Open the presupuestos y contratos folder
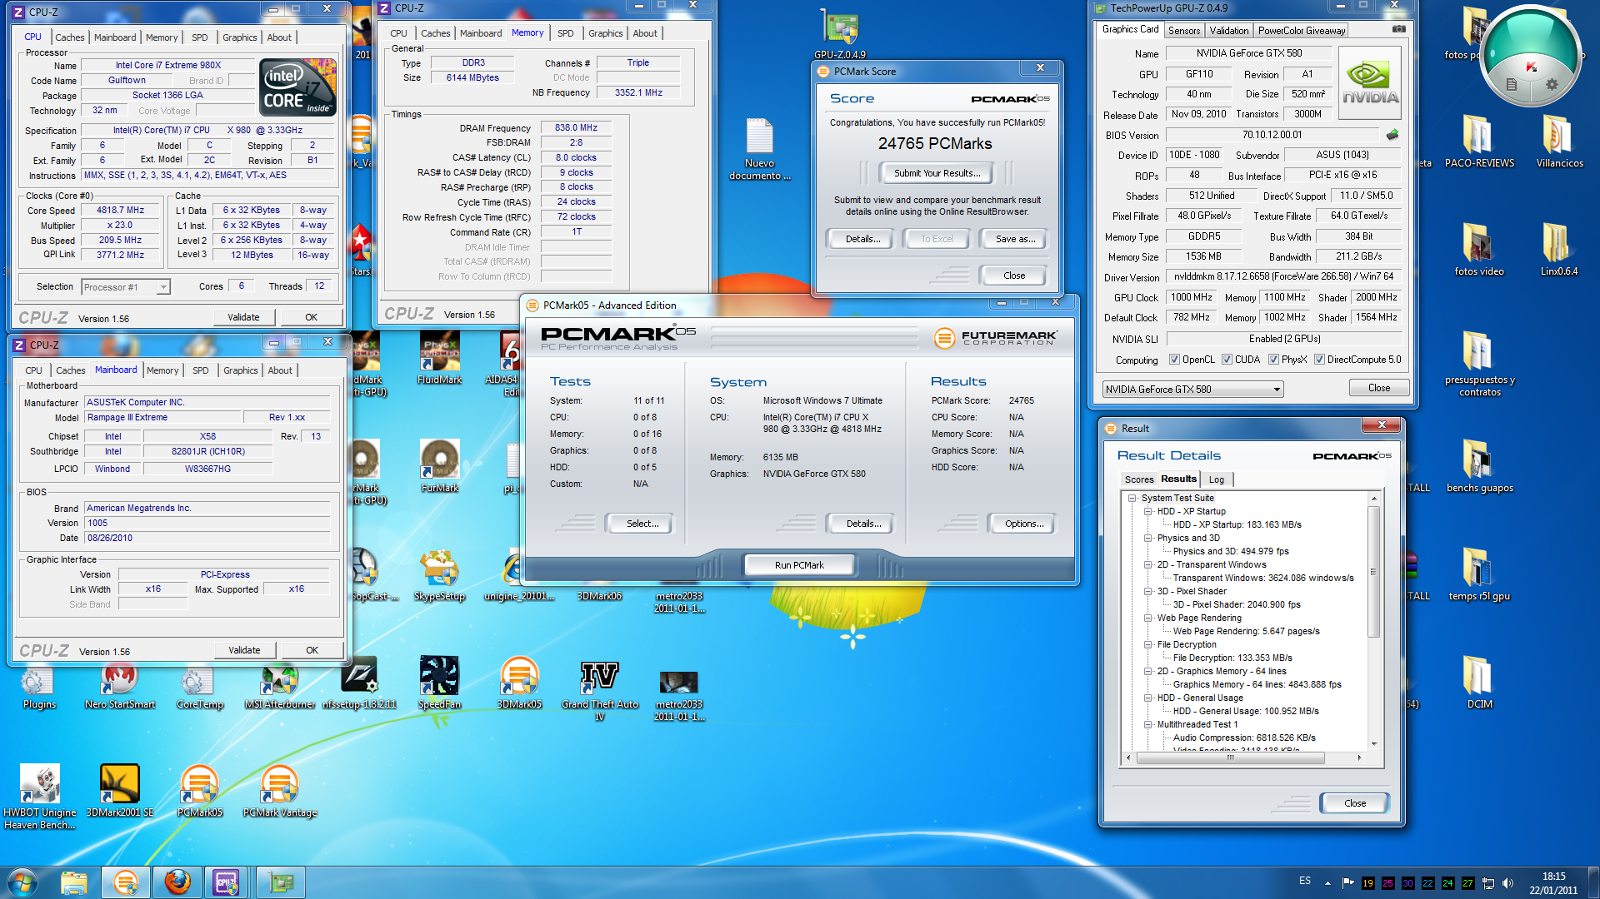Viewport: 1600px width, 899px height. [1479, 364]
